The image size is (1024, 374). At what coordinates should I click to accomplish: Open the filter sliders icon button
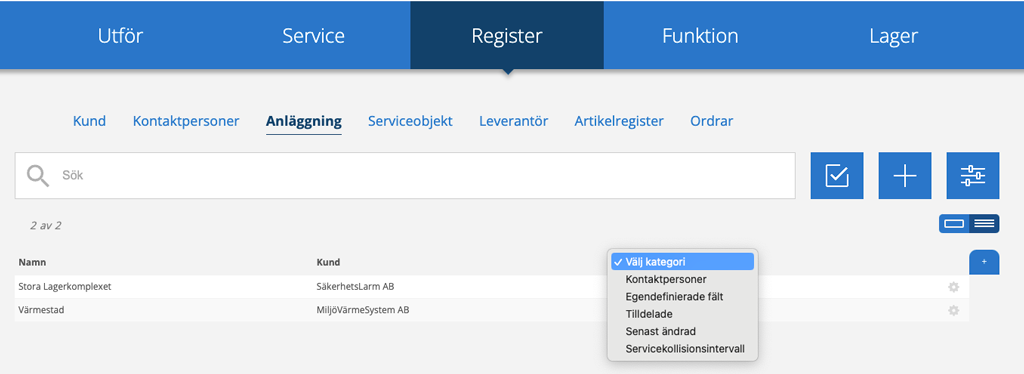click(972, 176)
